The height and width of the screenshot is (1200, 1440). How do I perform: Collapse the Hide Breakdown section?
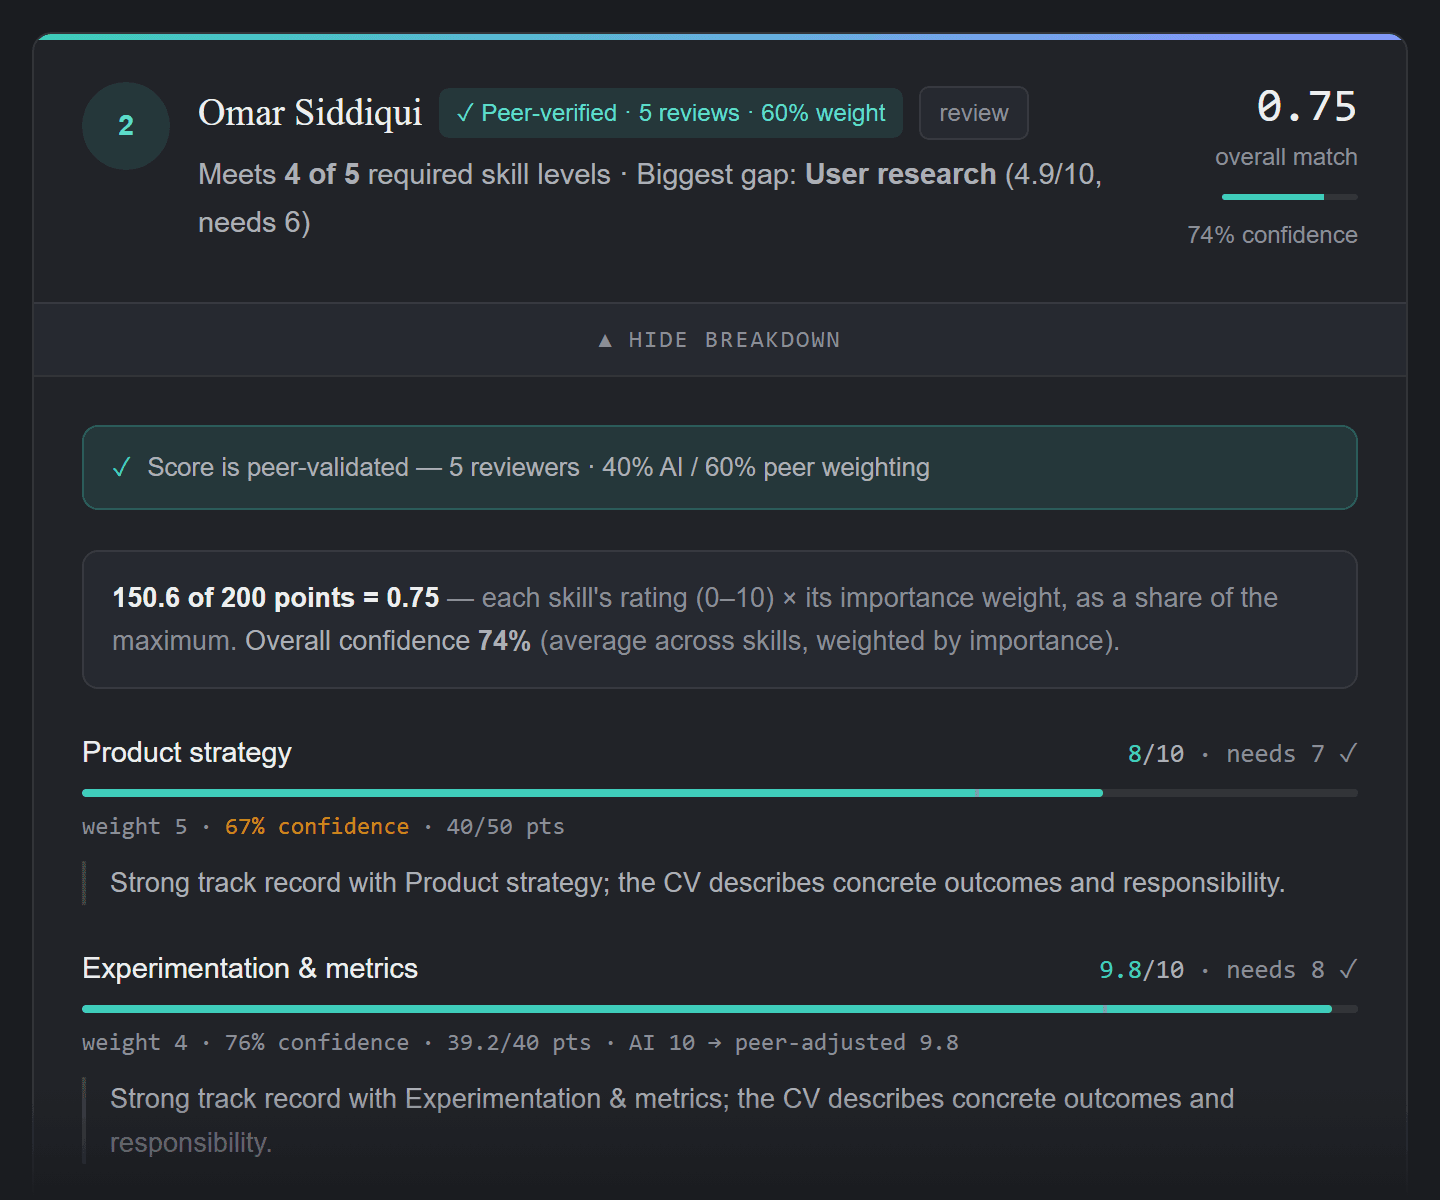click(x=720, y=340)
